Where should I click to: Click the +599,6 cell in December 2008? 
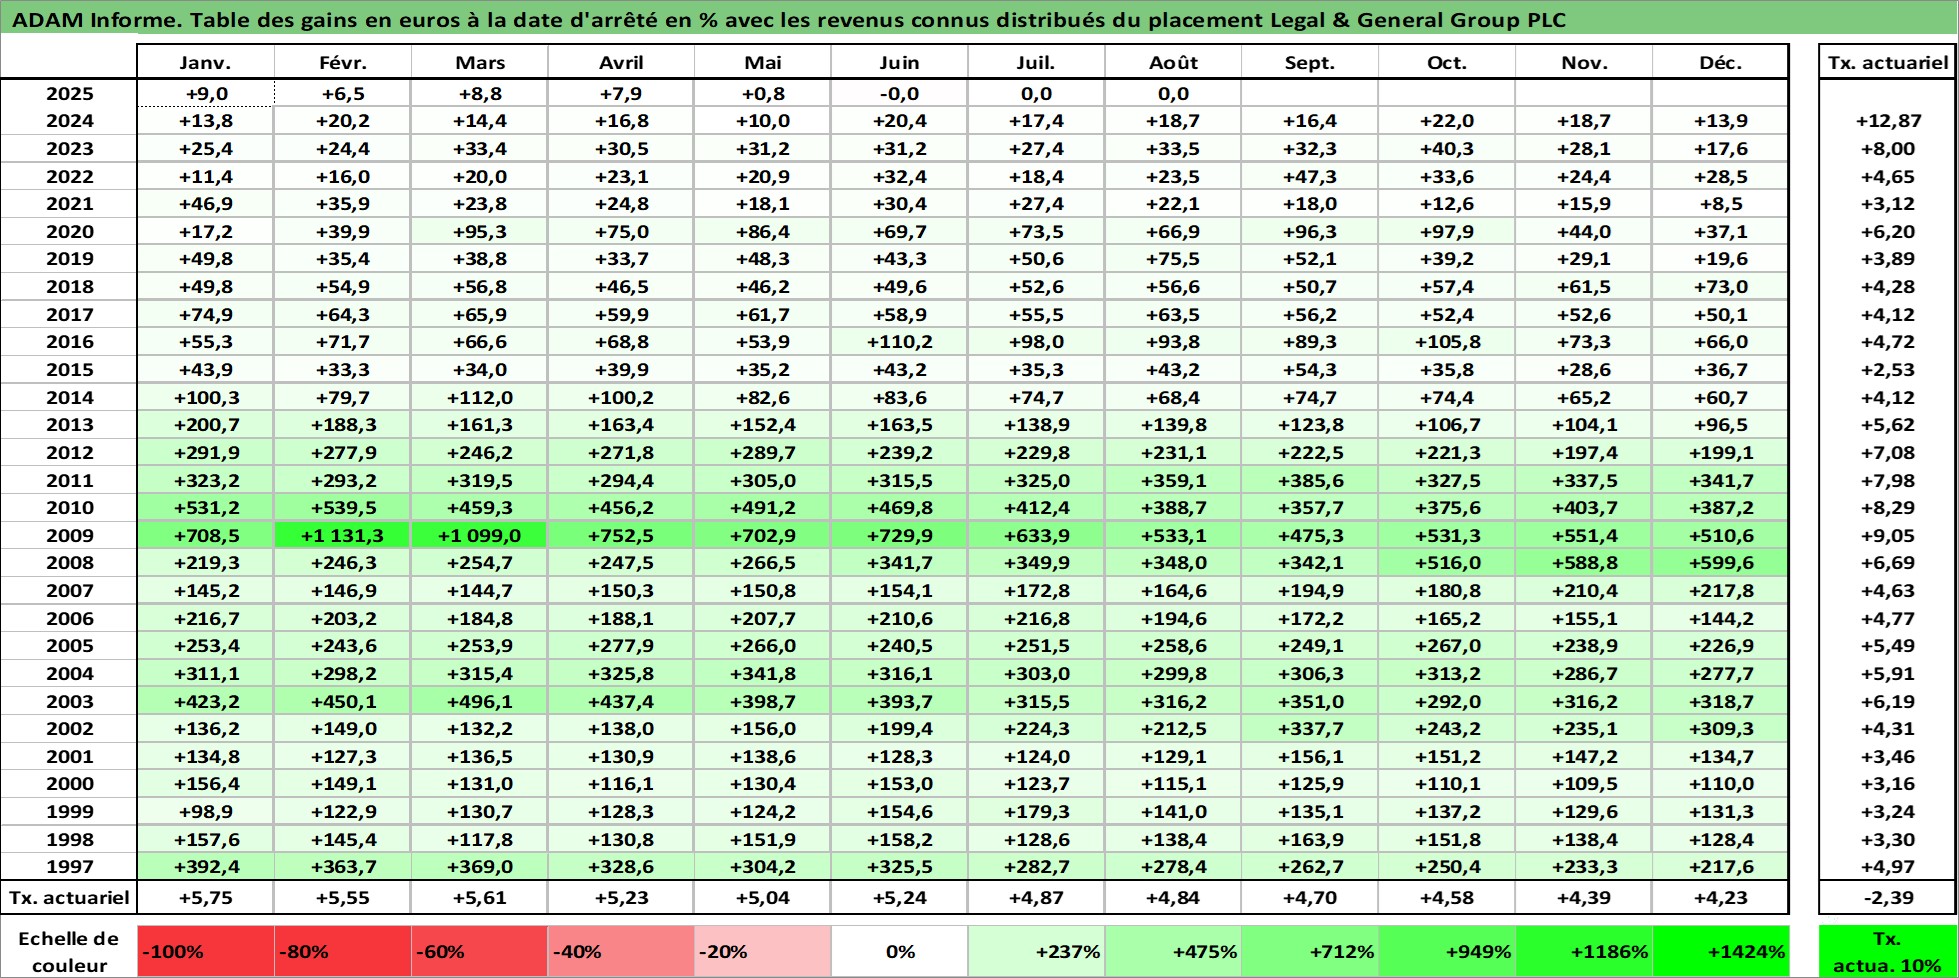[1721, 563]
